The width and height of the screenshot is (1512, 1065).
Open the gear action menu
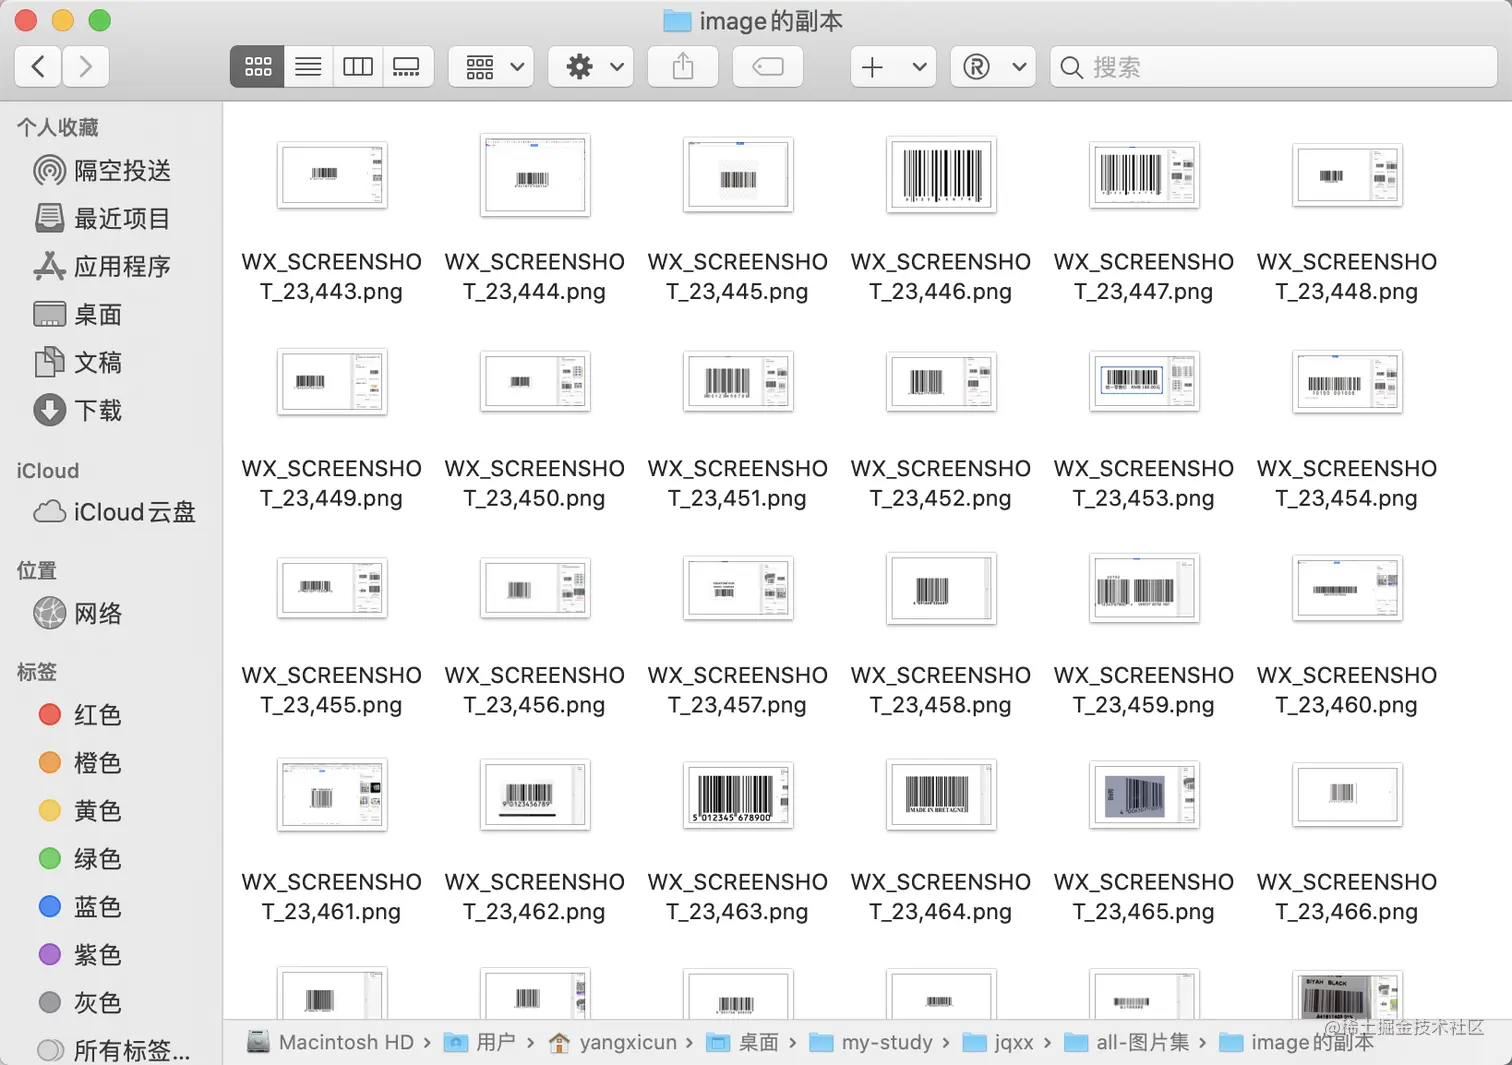[x=591, y=67]
